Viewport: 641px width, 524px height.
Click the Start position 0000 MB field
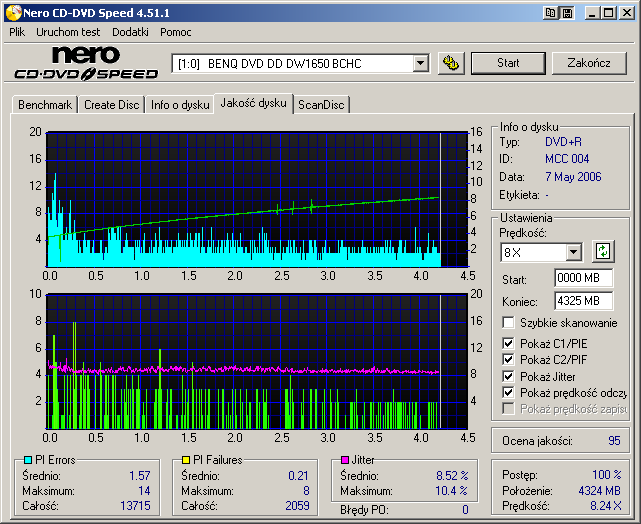[x=583, y=278]
